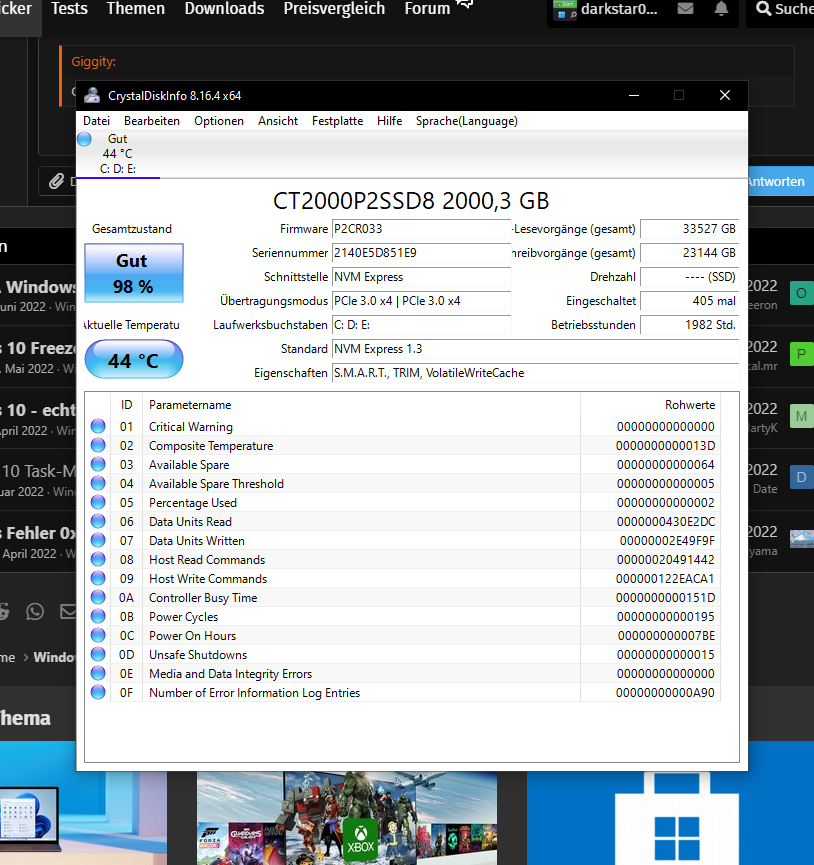Click the status circle for Available Spare row 03
The height and width of the screenshot is (865, 814).
(x=98, y=464)
